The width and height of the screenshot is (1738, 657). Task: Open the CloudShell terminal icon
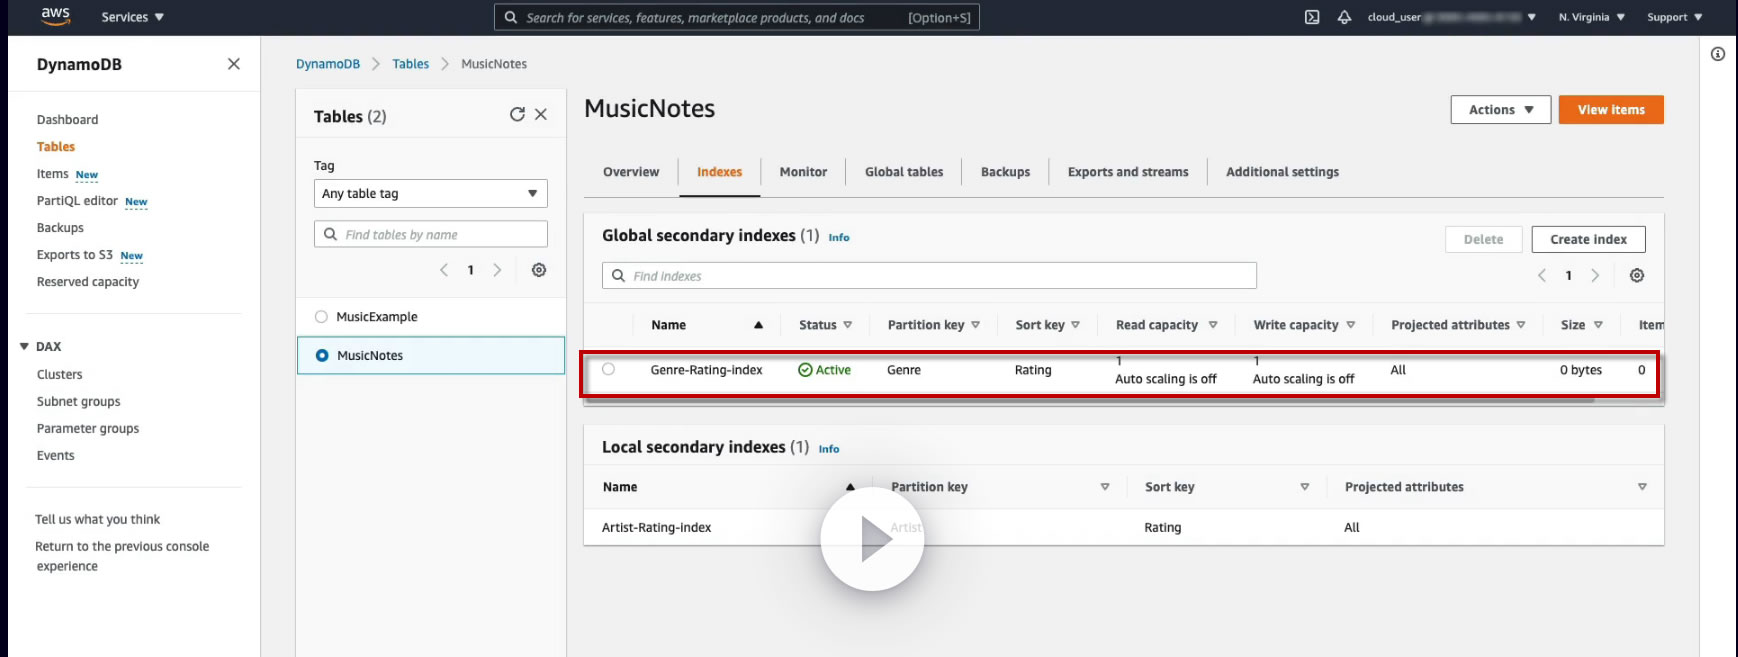[1312, 17]
